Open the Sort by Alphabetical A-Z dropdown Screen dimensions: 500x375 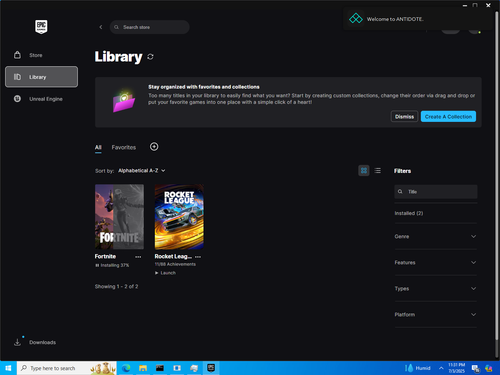tap(142, 171)
